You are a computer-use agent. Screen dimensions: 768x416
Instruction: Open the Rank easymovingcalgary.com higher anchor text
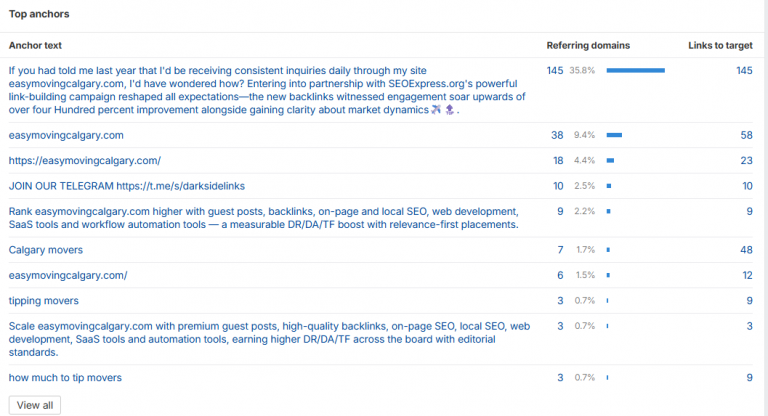[264, 218]
